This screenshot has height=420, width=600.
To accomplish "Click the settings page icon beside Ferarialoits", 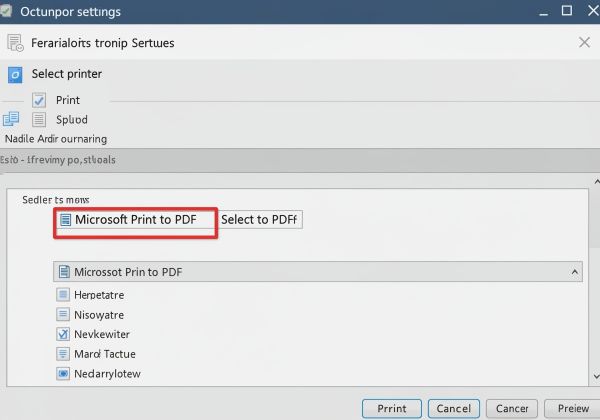I will [15, 42].
